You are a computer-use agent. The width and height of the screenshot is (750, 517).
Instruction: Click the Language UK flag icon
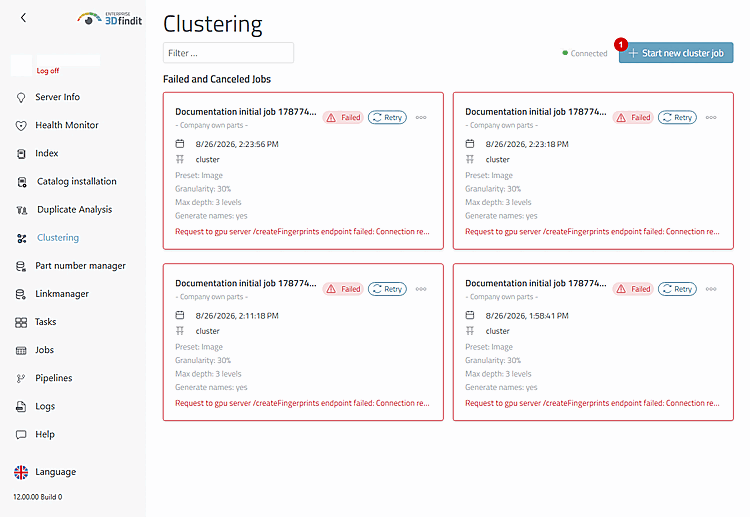pyautogui.click(x=21, y=473)
